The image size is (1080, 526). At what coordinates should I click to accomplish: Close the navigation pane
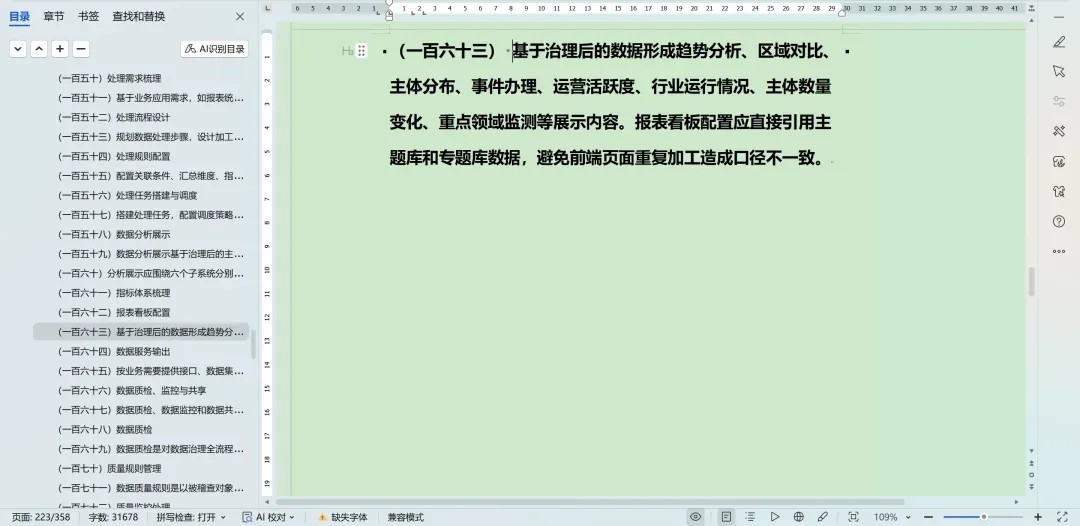click(x=240, y=17)
